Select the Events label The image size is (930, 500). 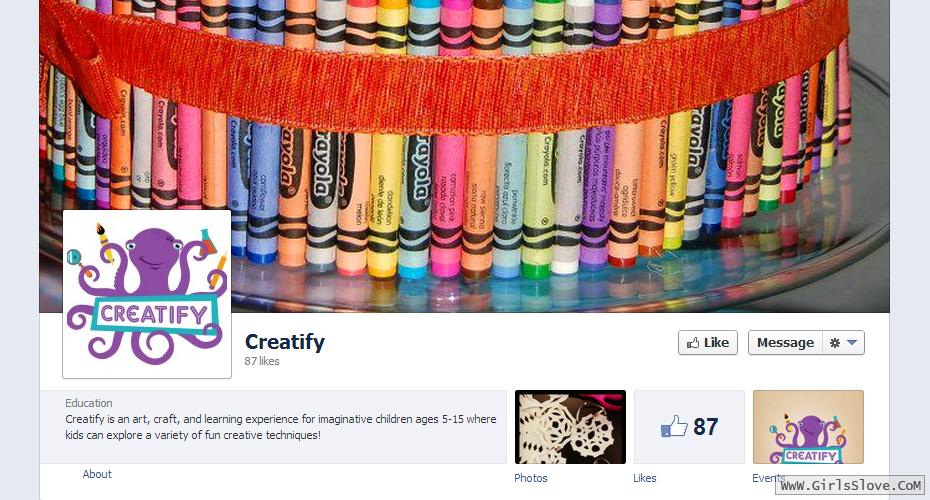tap(769, 478)
